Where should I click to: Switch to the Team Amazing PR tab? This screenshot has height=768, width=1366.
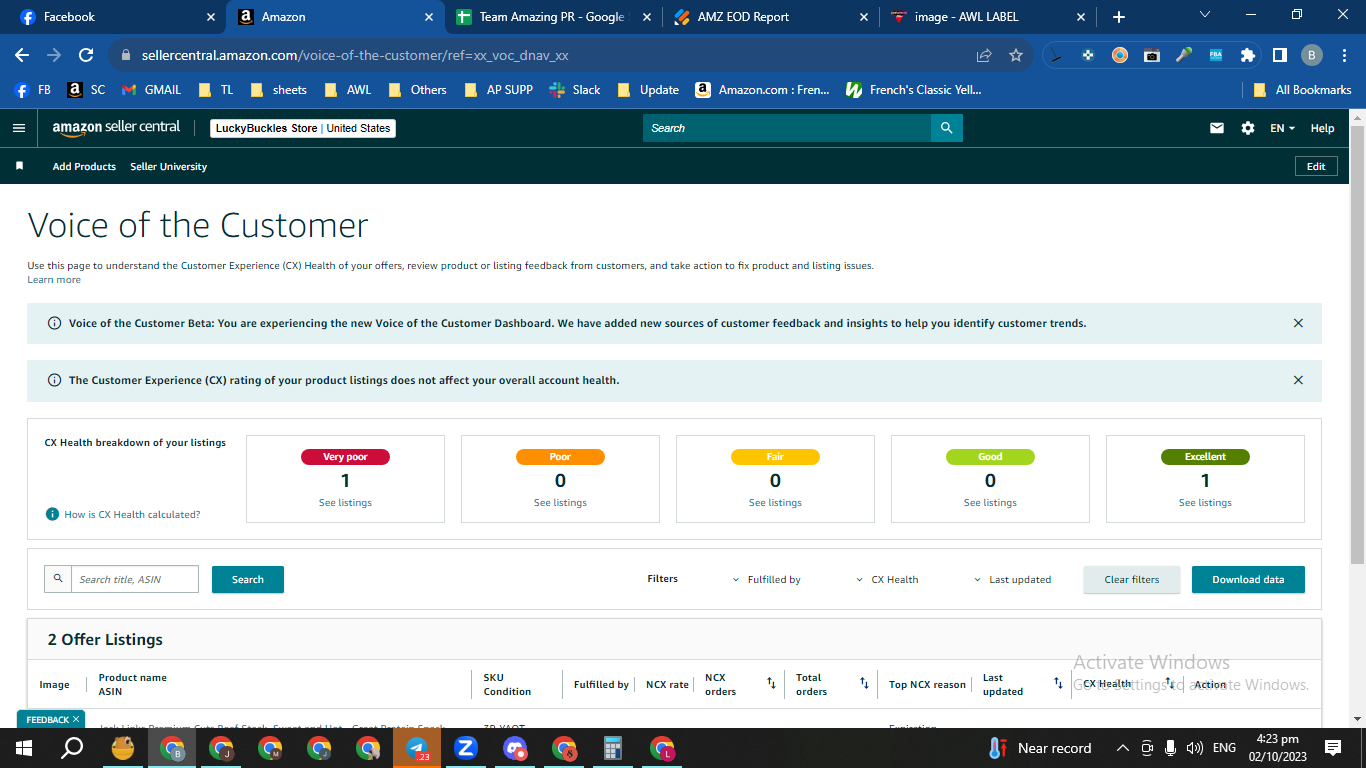551,17
